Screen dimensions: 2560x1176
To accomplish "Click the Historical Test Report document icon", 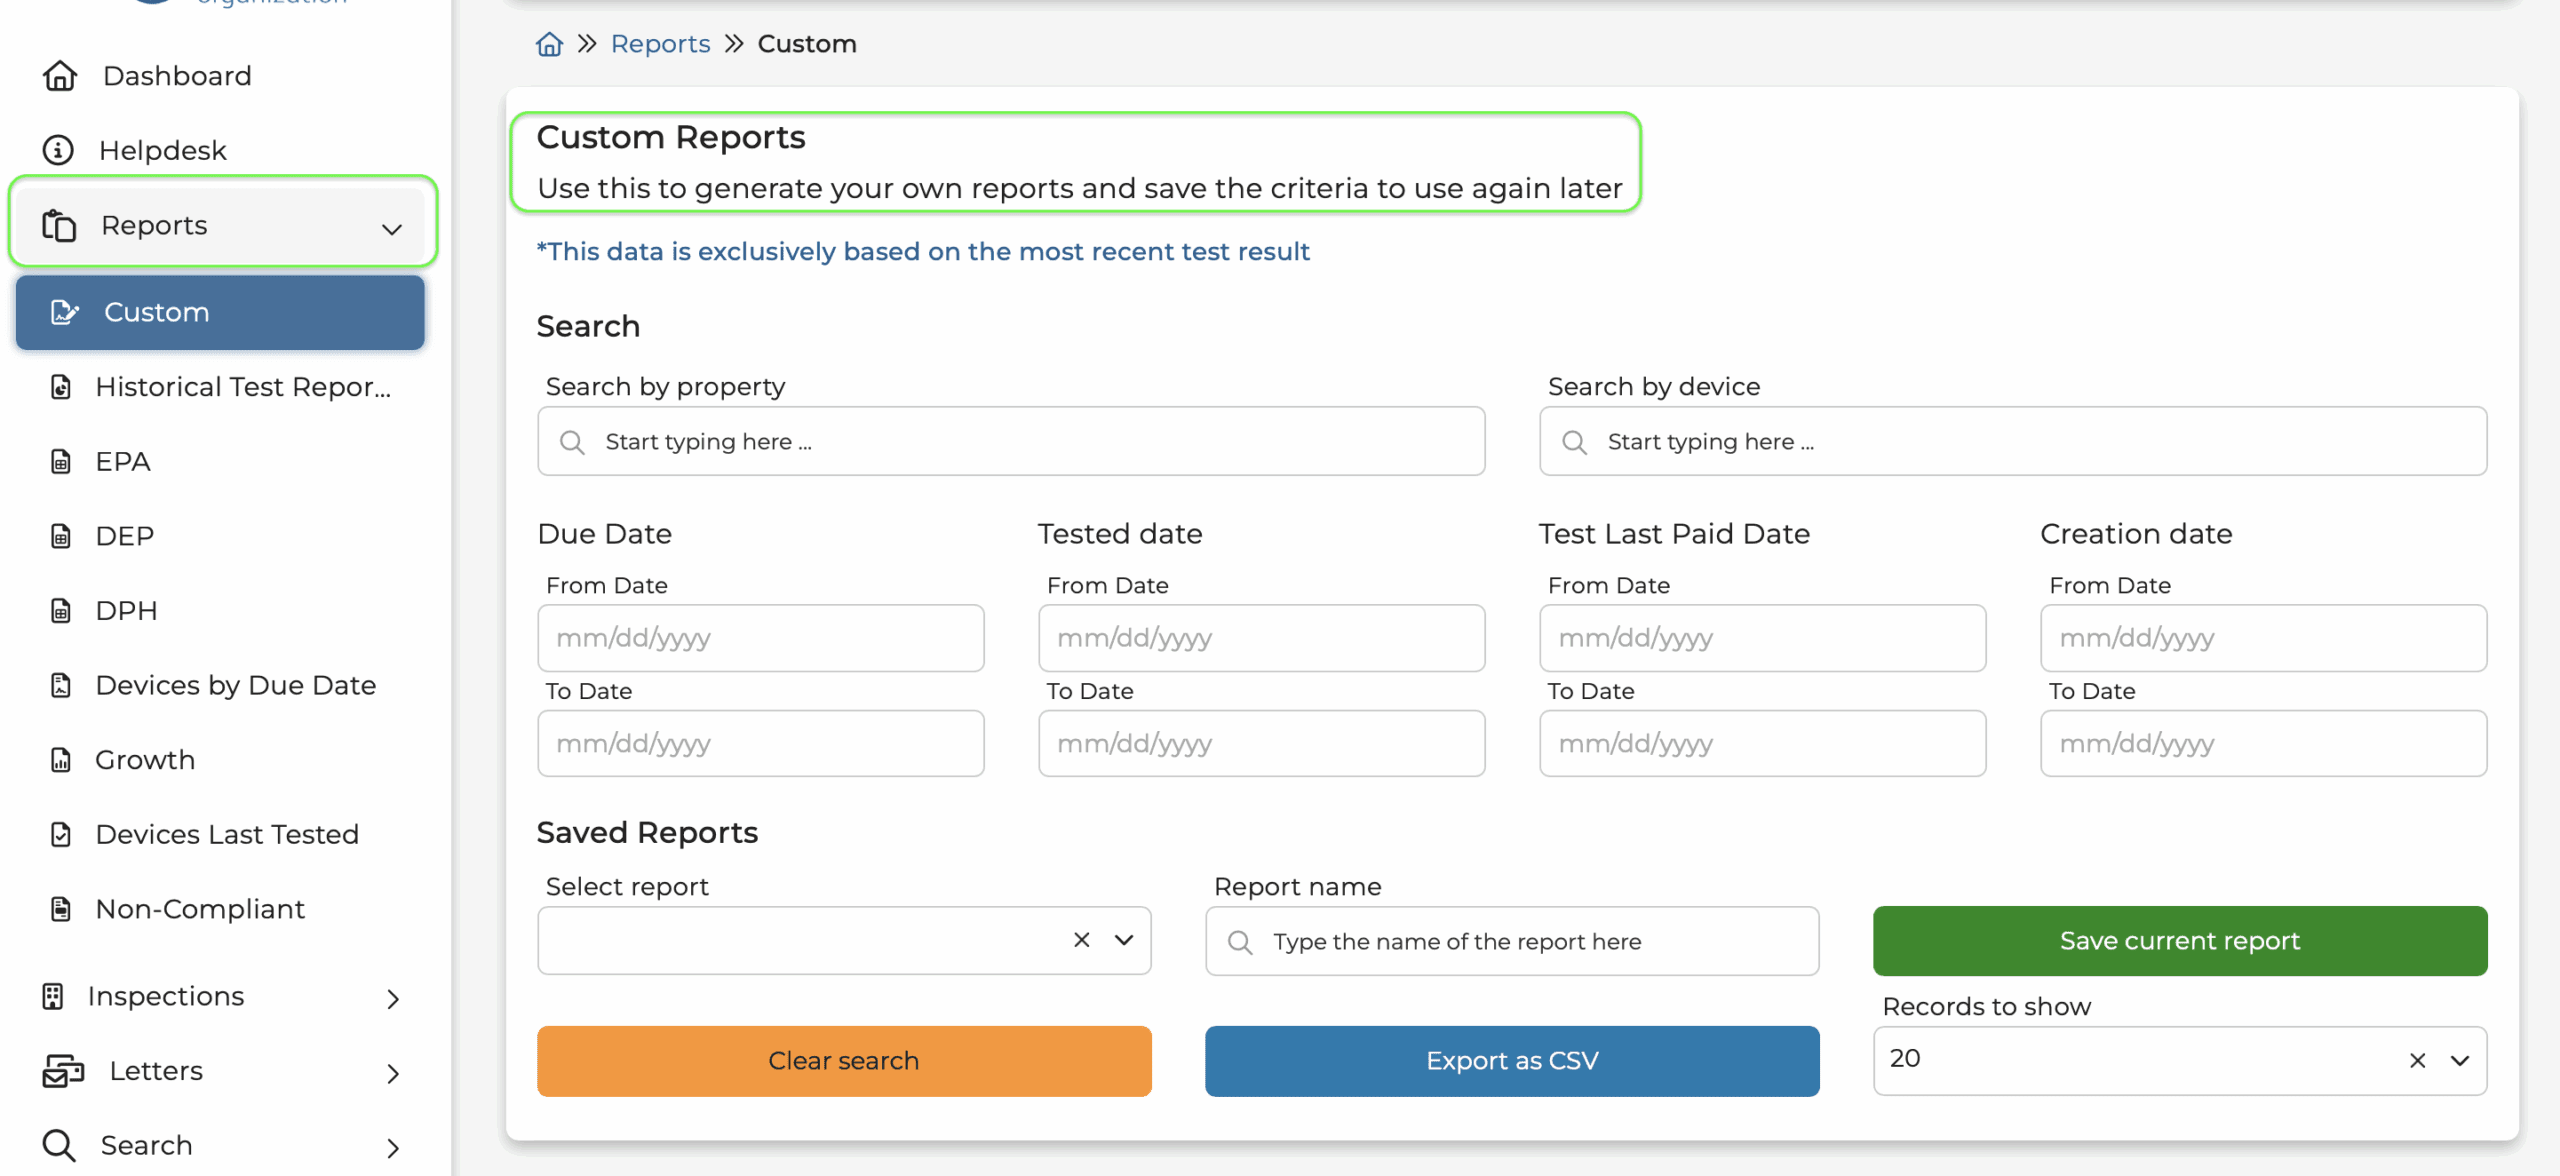I will 61,387.
